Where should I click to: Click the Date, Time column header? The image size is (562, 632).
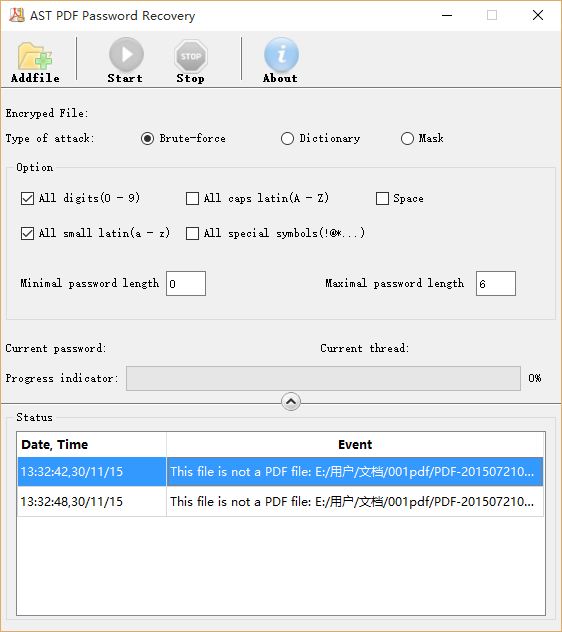[92, 445]
